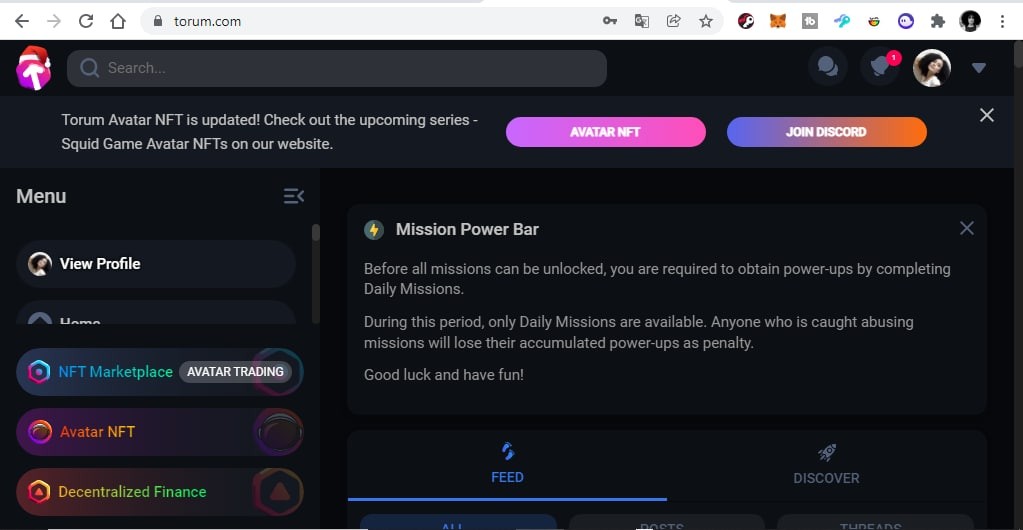Click the password key icon in address bar
1023x530 pixels.
pyautogui.click(x=609, y=21)
